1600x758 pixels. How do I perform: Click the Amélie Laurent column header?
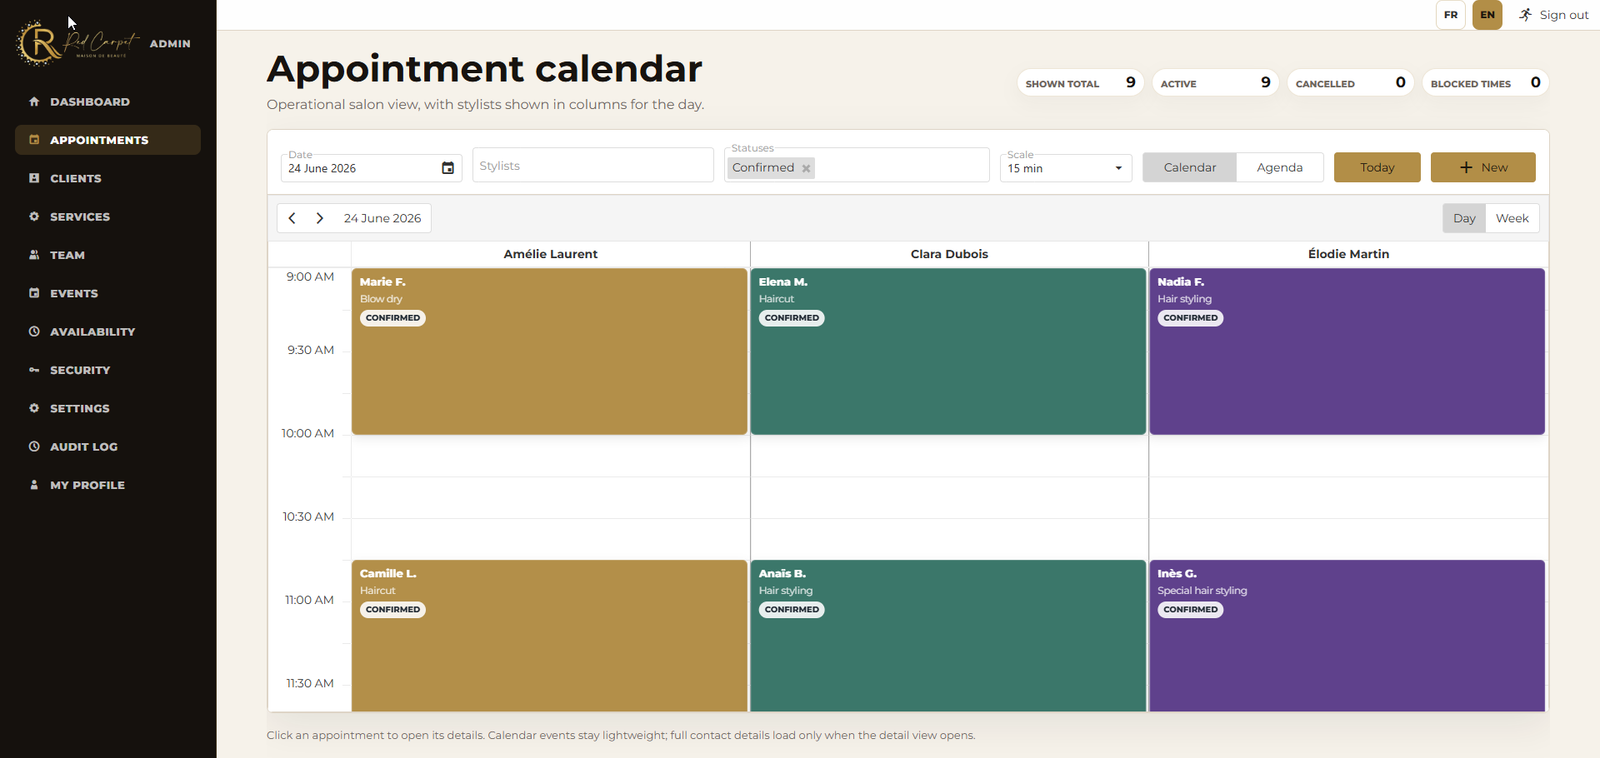[550, 254]
